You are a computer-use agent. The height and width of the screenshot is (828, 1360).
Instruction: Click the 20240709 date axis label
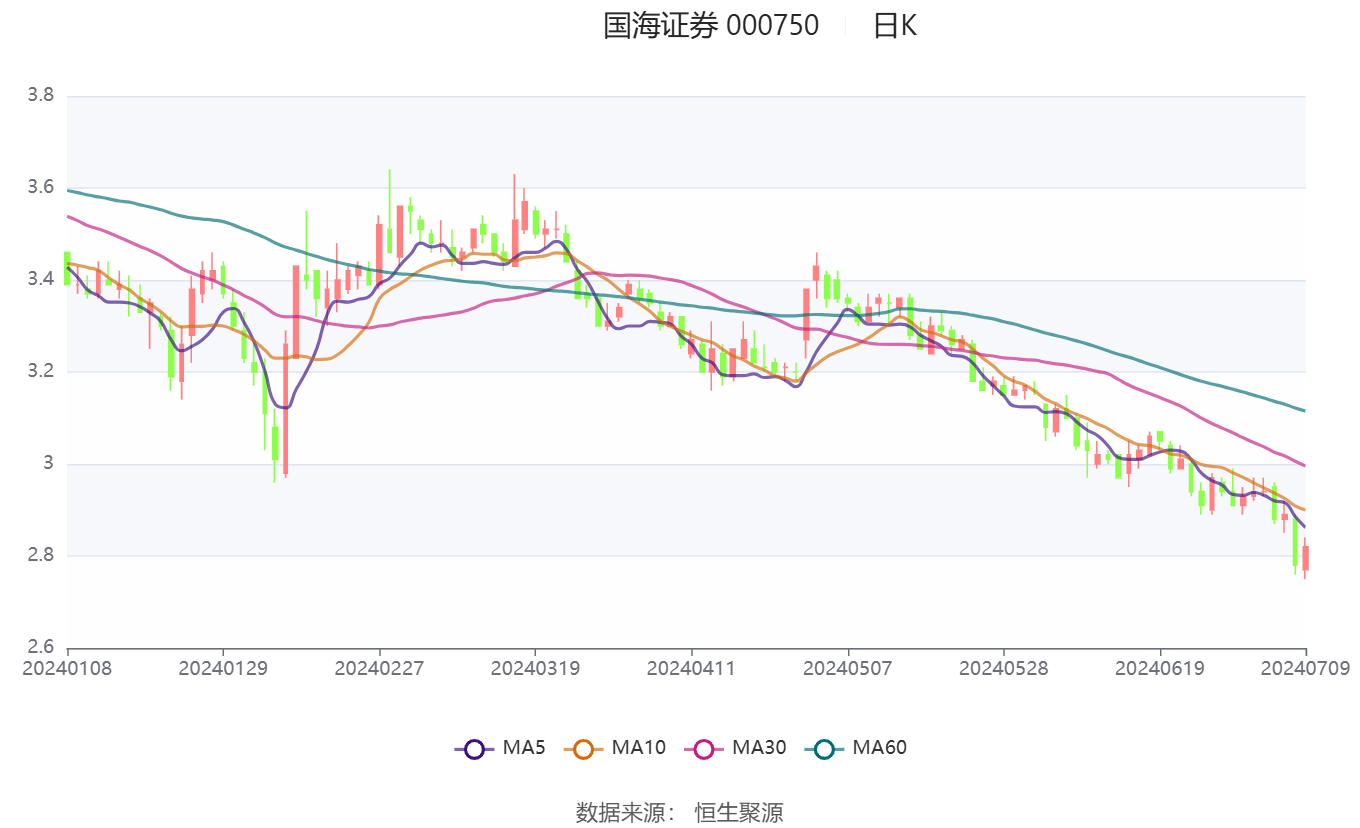coord(1306,668)
